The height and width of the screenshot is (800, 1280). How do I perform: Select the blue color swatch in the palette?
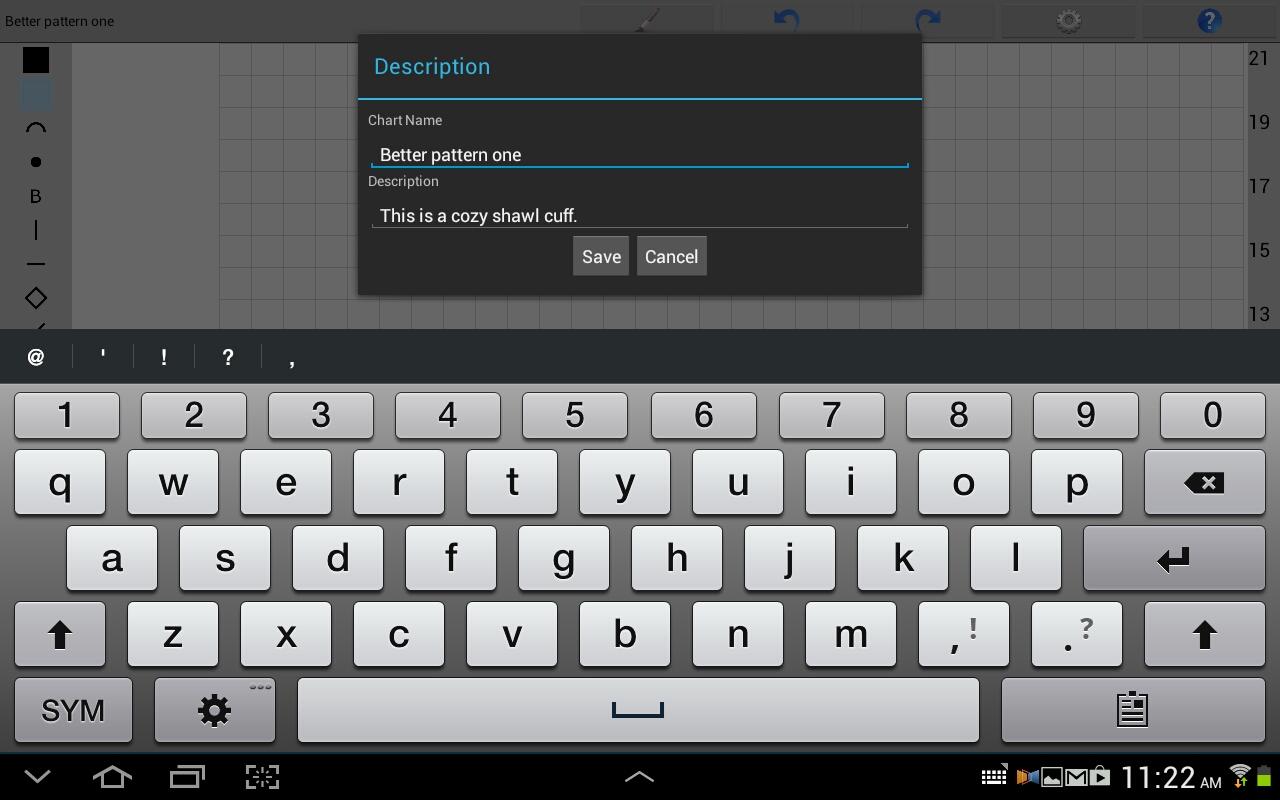pyautogui.click(x=36, y=94)
